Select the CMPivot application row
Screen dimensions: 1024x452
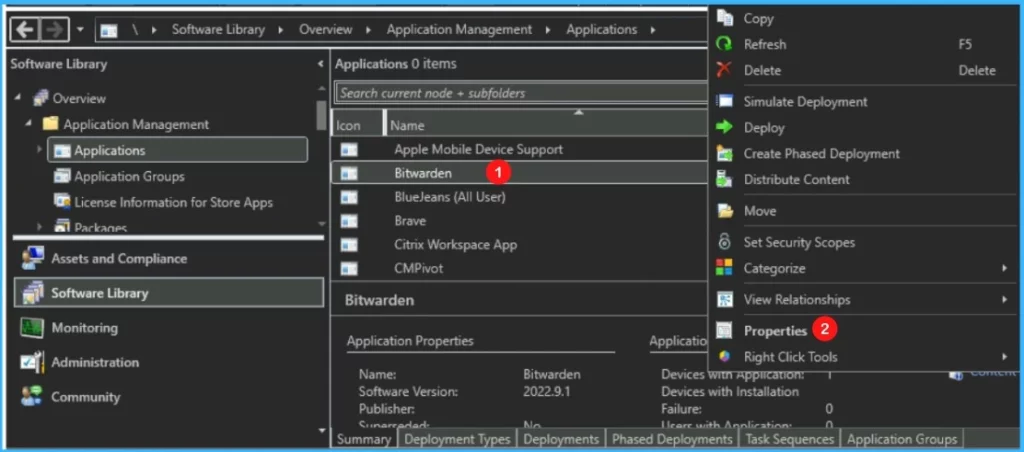[x=521, y=268]
